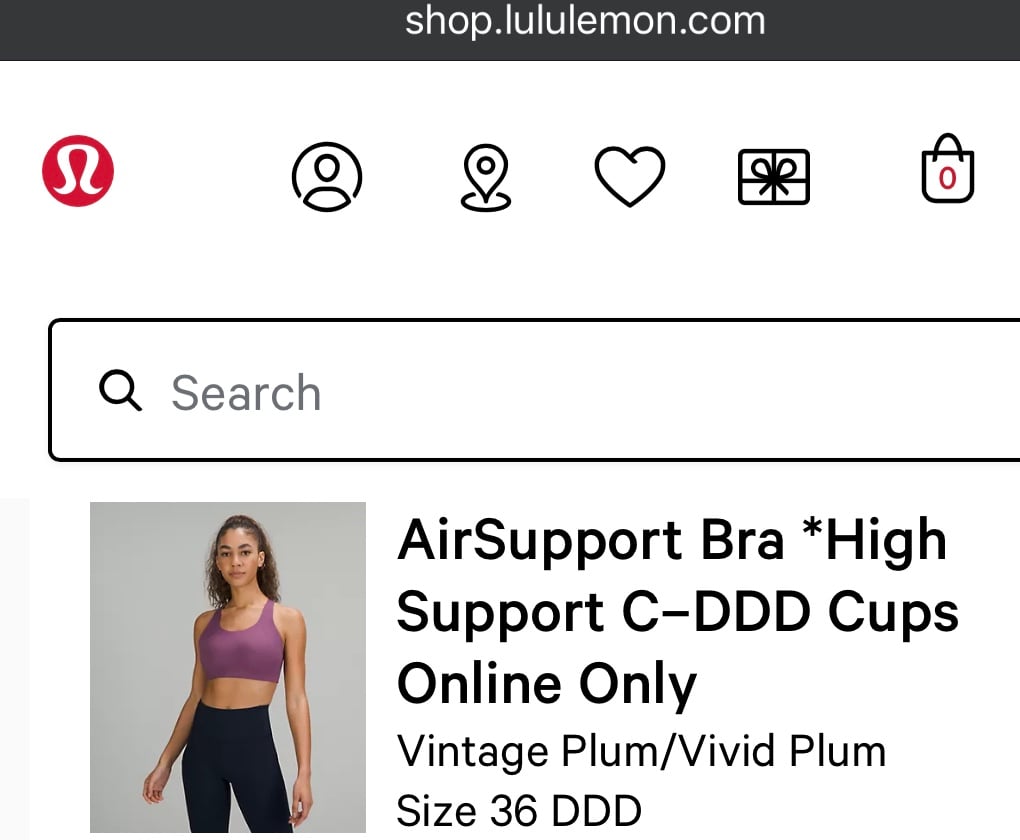Open the AirSupport Bra product title link
This screenshot has height=840, width=1020.
[x=677, y=612]
